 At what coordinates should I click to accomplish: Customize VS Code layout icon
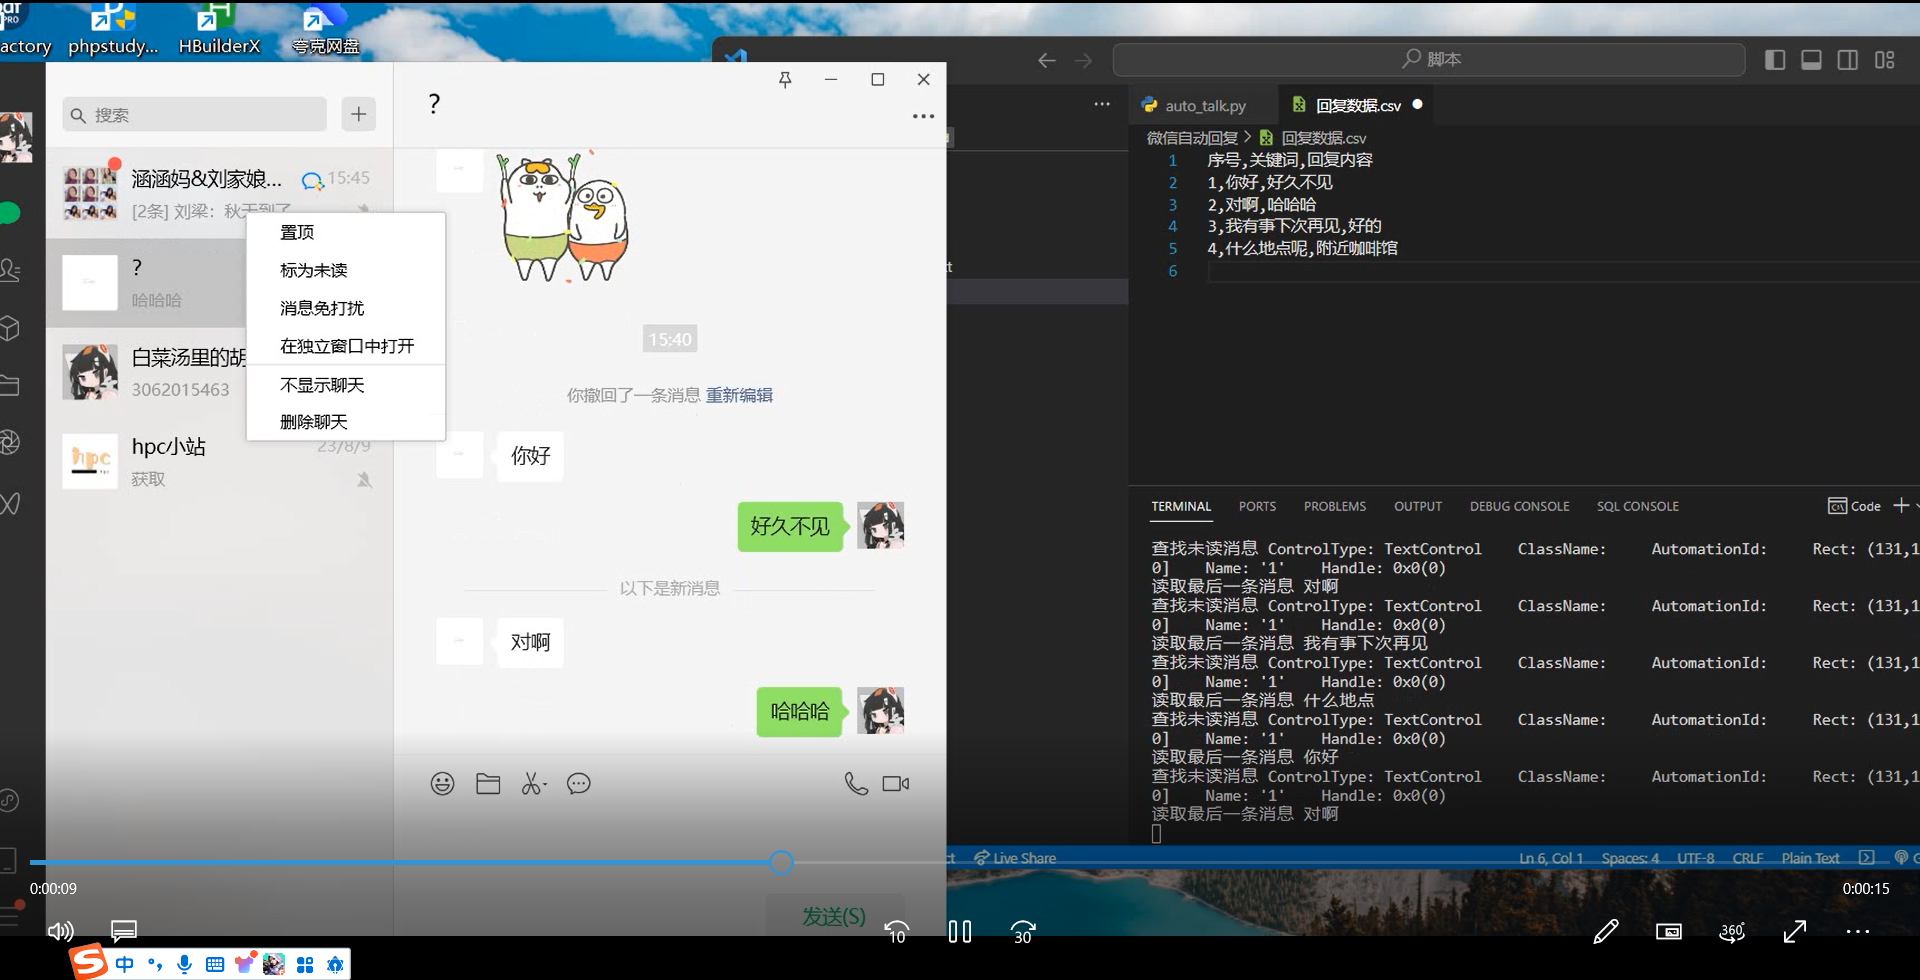[1885, 60]
